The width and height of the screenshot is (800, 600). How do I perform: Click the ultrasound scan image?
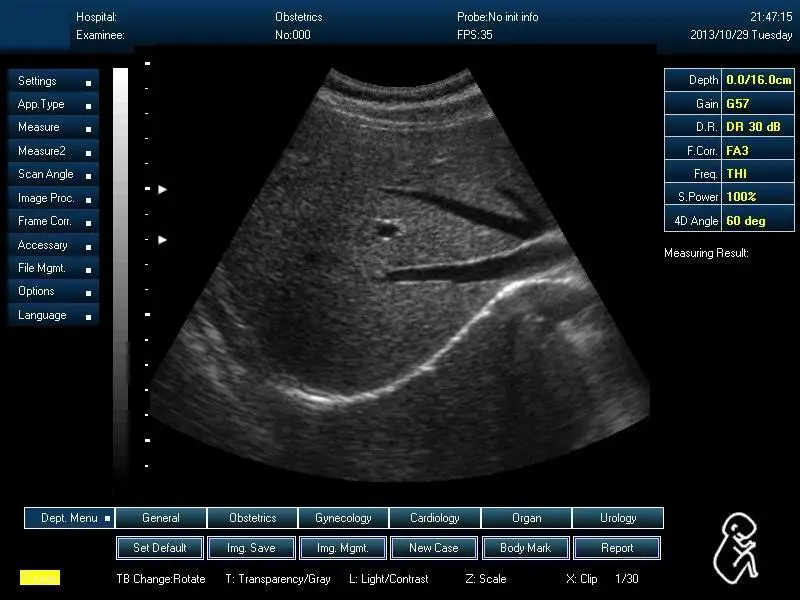[399, 276]
